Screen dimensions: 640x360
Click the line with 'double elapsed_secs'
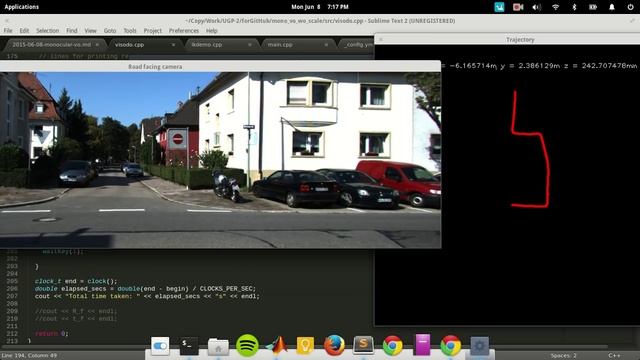coord(145,289)
